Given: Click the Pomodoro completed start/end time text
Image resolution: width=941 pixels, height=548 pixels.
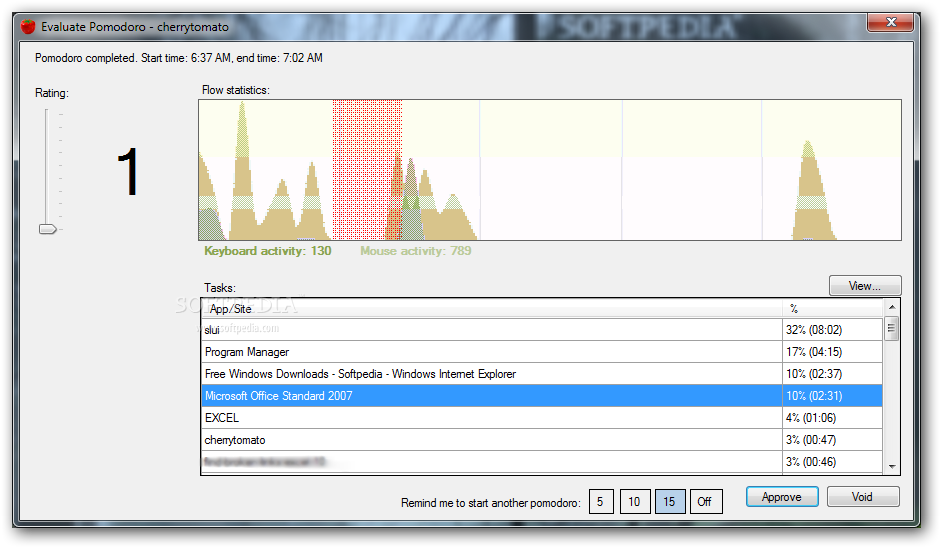Looking at the screenshot, I should point(179,58).
